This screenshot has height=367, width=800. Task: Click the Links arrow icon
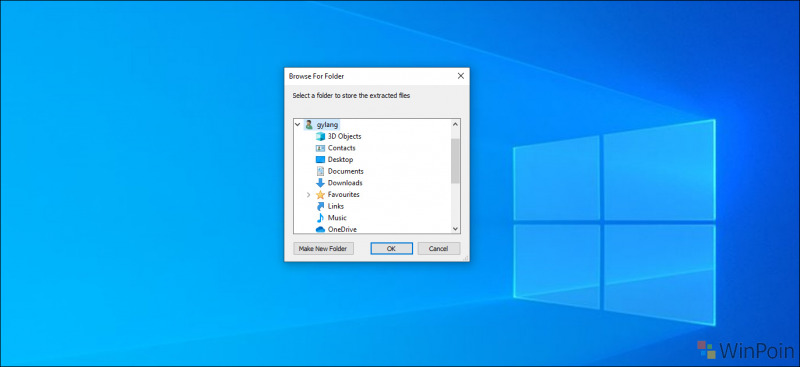point(320,206)
